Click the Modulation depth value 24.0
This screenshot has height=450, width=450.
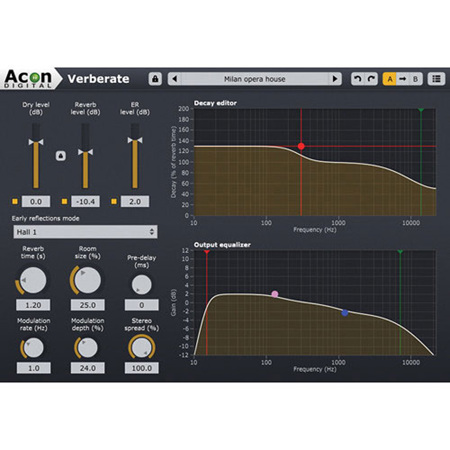click(x=88, y=368)
